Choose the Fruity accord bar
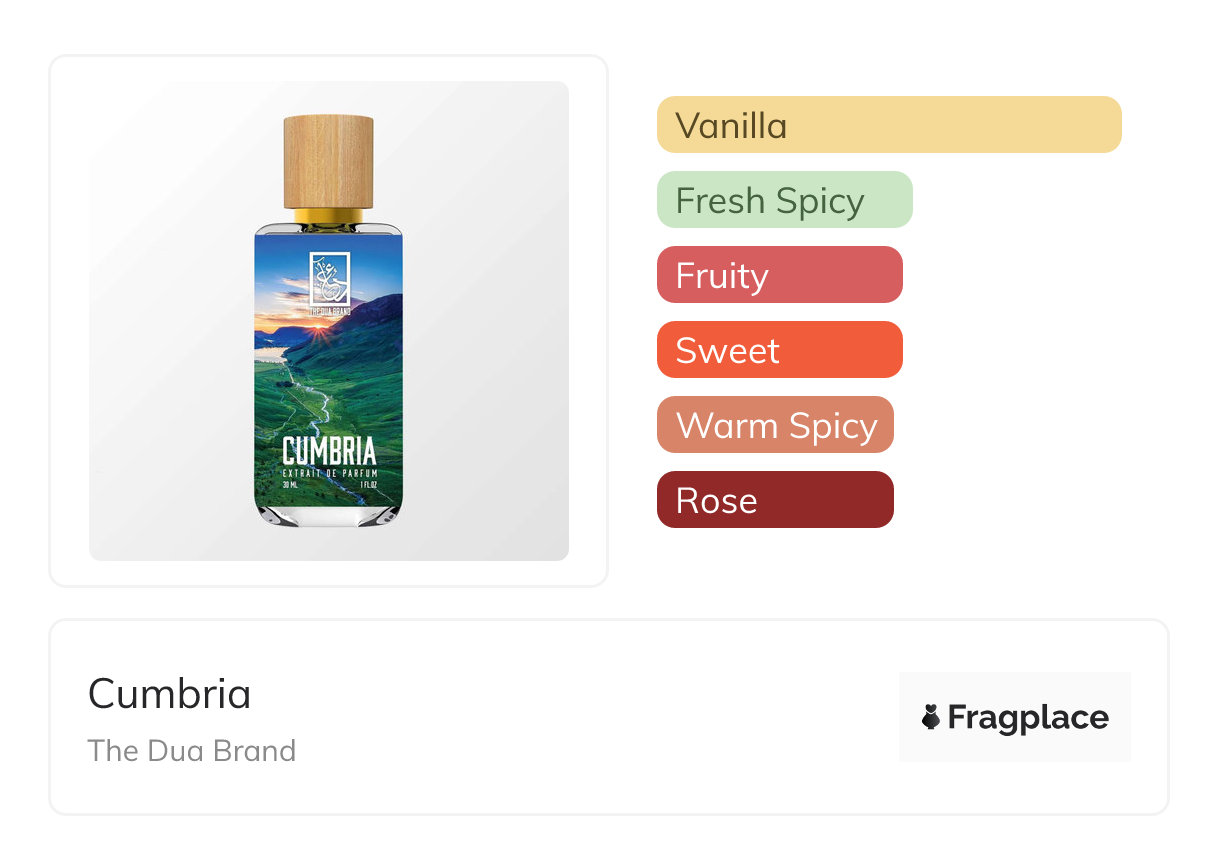The height and width of the screenshot is (864, 1218). pos(779,275)
